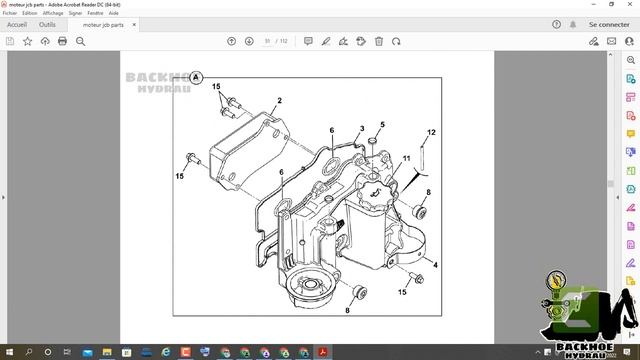
Task: Go to next page with down arrow
Action: (249, 41)
